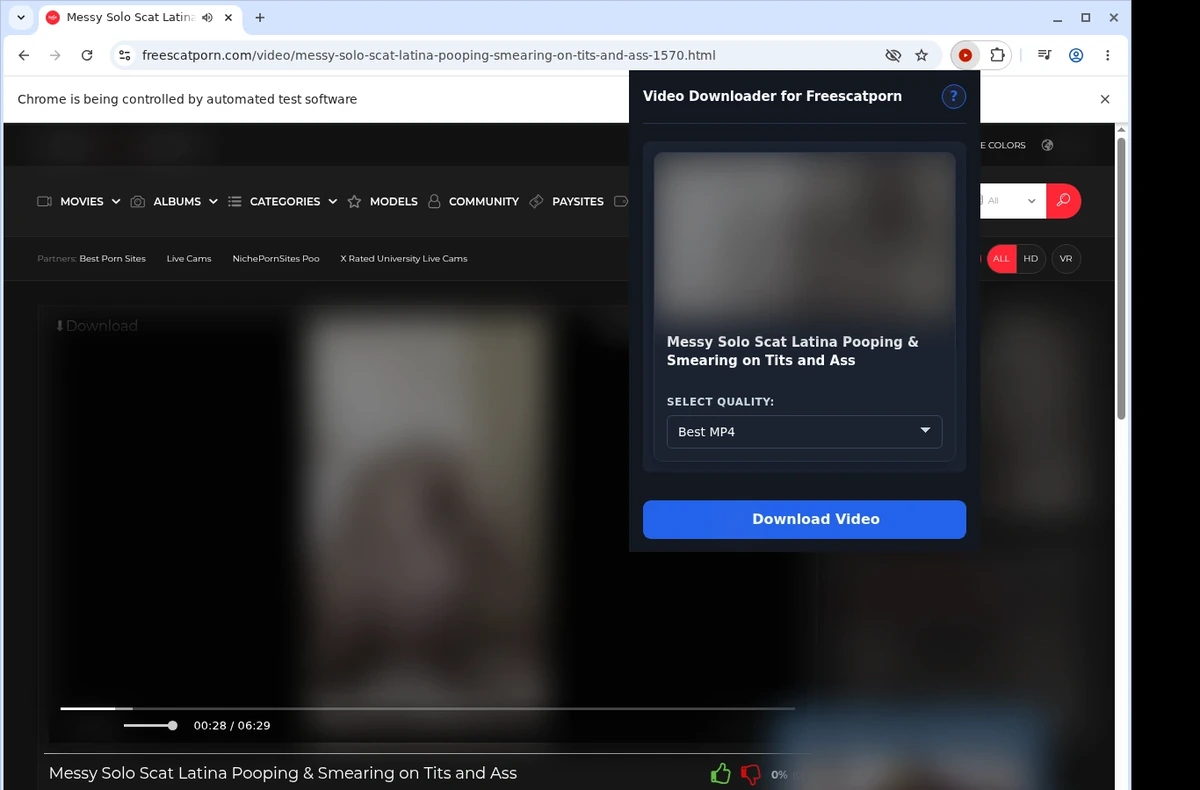Image resolution: width=1200 pixels, height=790 pixels.
Task: Click the scrollbar up arrow
Action: pyautogui.click(x=1121, y=130)
